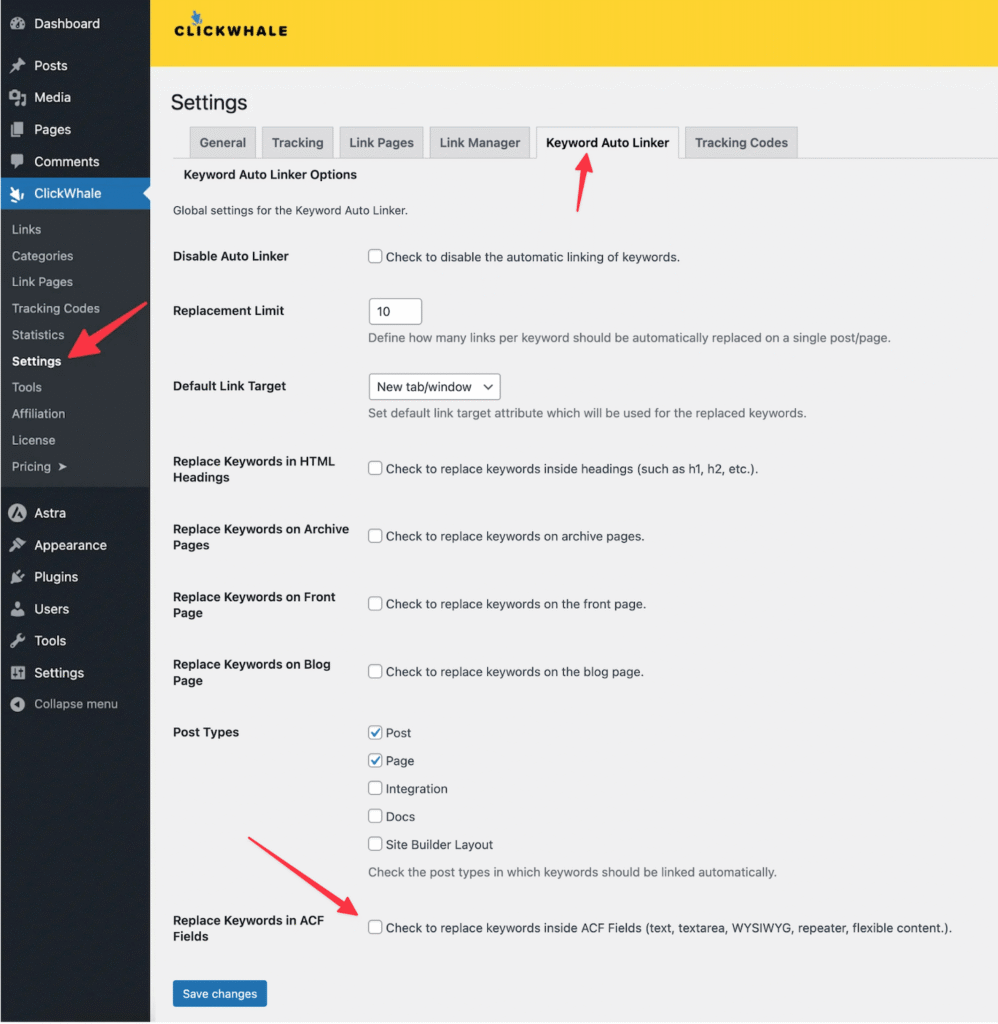
Task: Enable the Disable Auto Linker checkbox
Action: 375,256
